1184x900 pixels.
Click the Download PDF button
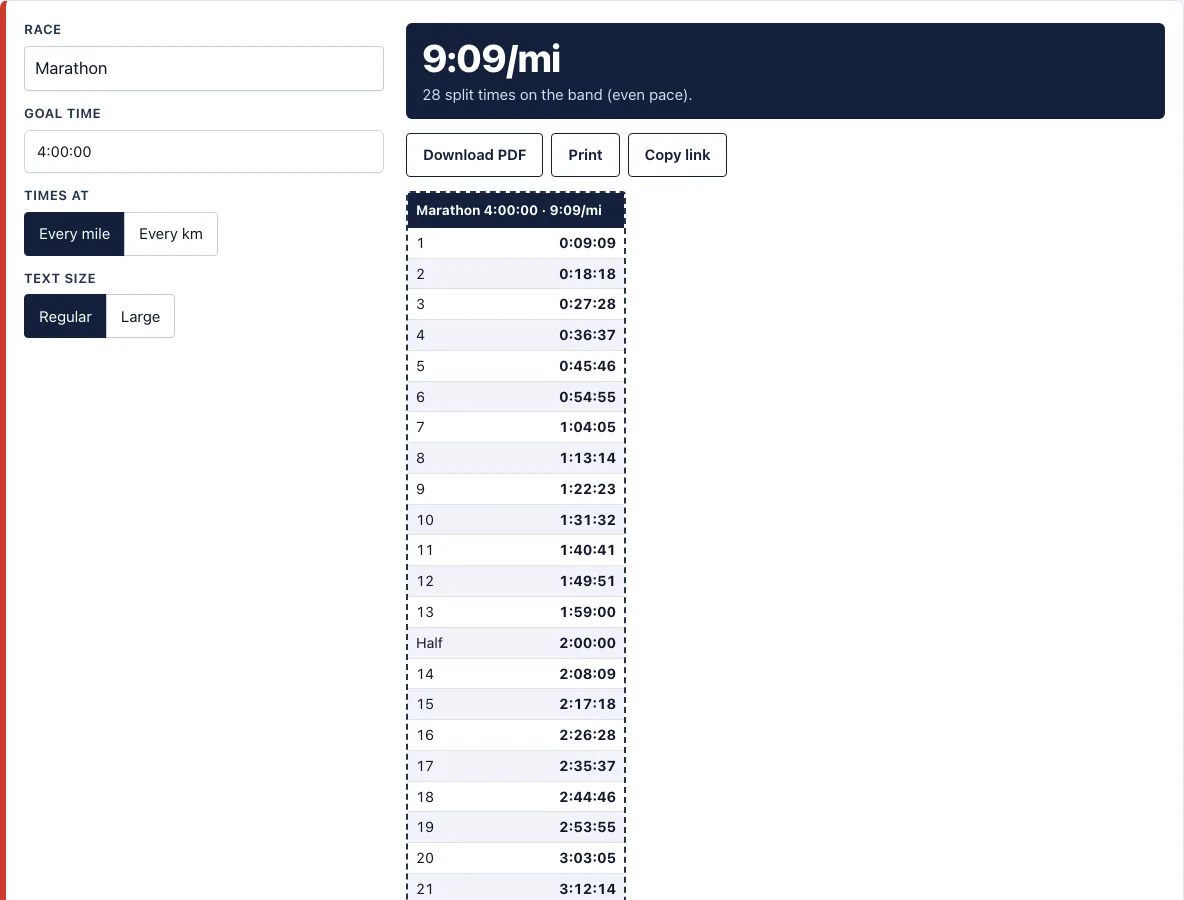point(474,155)
